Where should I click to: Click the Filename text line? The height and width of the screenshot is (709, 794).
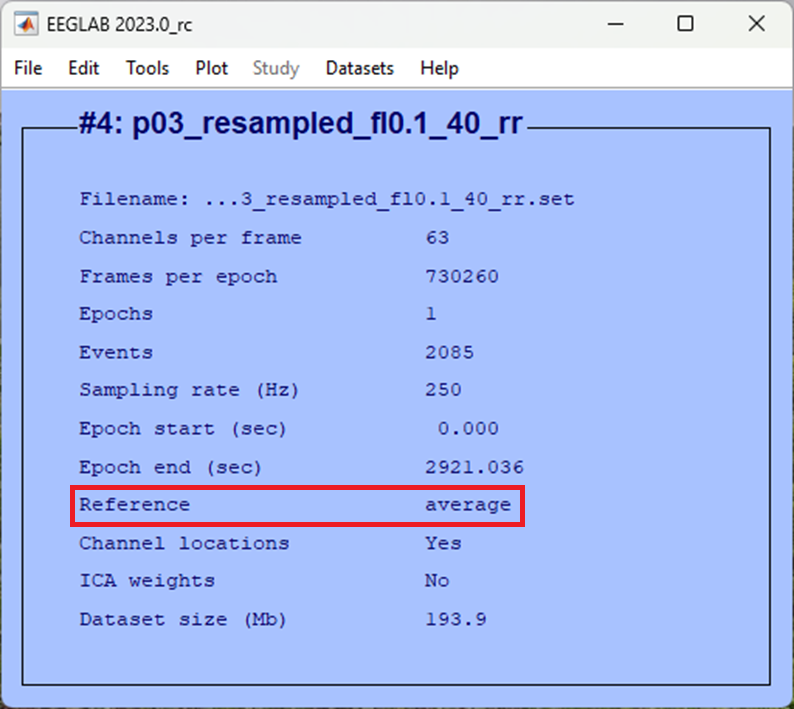click(x=327, y=199)
